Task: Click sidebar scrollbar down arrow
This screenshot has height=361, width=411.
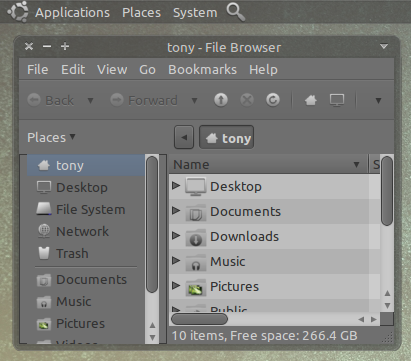Action: point(152,337)
